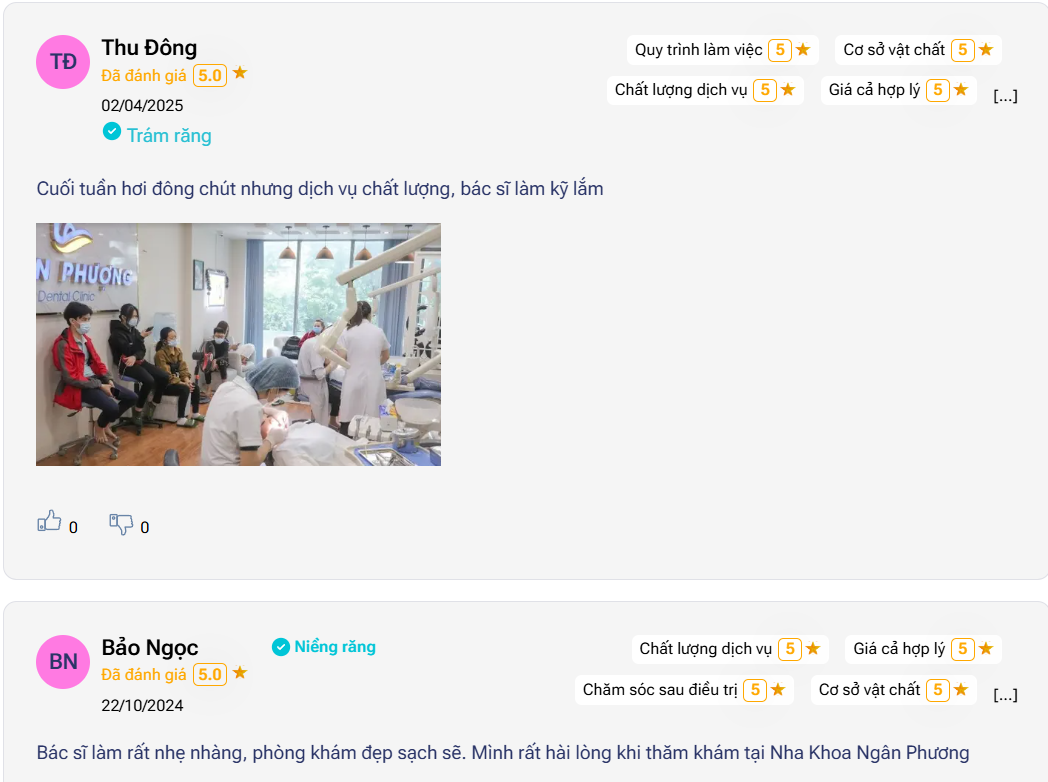Click the verified checkmark beside Niềng răng
1048x782 pixels.
pyautogui.click(x=281, y=647)
